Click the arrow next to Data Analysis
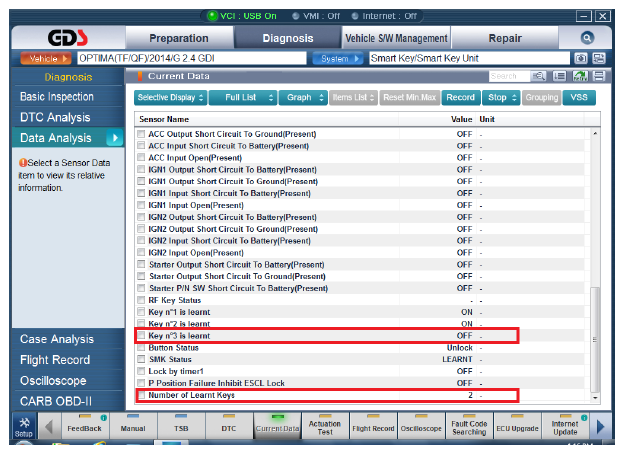The image size is (624, 454). (x=115, y=138)
